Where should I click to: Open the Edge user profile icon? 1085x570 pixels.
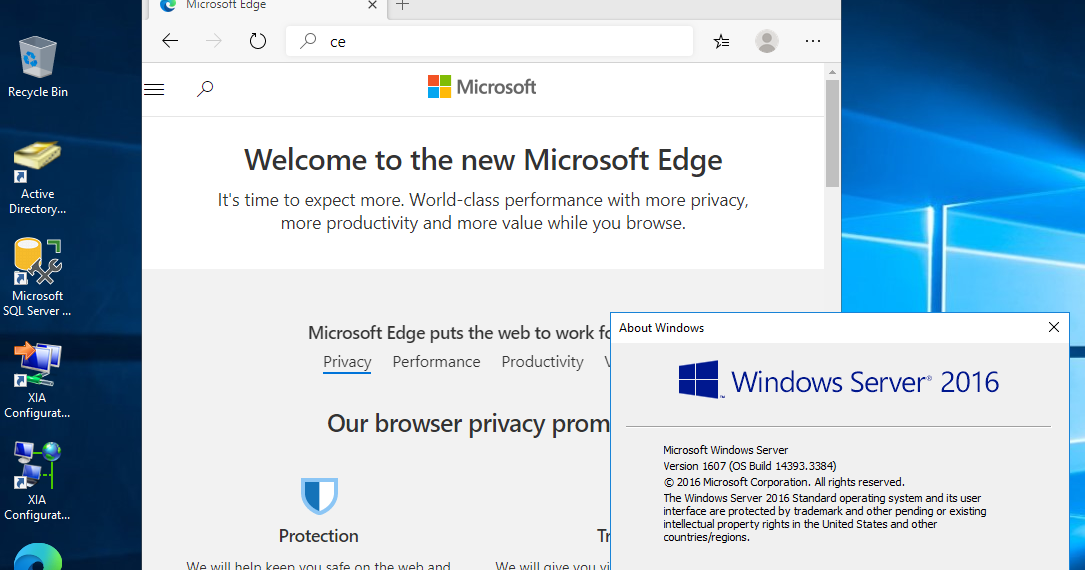[767, 42]
